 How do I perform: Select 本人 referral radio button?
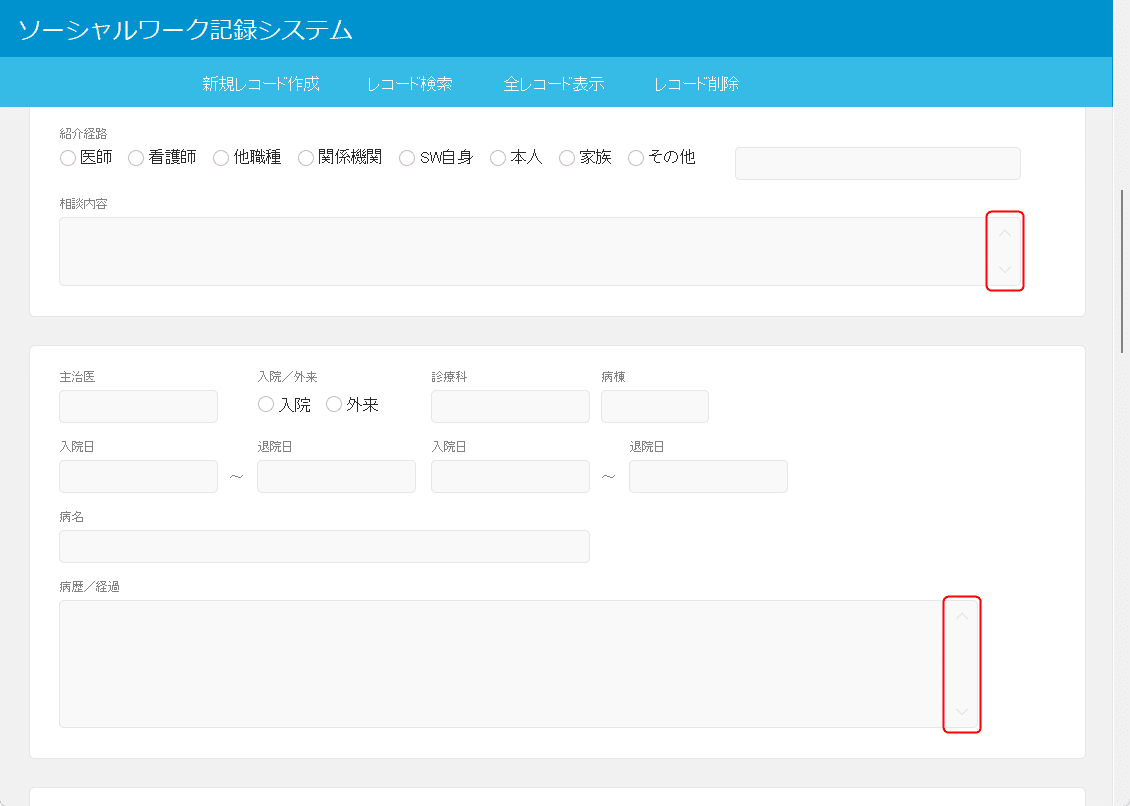point(498,158)
